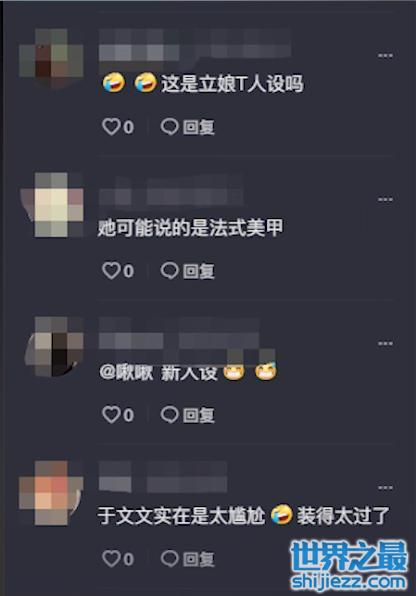This screenshot has height=596, width=416.
Task: Open avatar of 法式美甲 commenter
Action: tap(51, 204)
